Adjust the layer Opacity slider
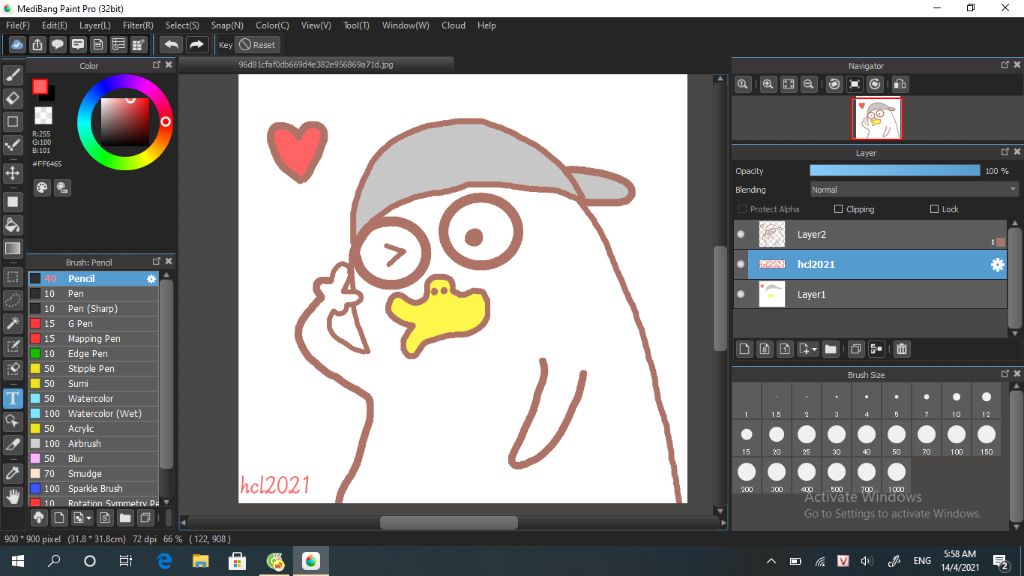Image resolution: width=1024 pixels, height=576 pixels. tap(895, 170)
